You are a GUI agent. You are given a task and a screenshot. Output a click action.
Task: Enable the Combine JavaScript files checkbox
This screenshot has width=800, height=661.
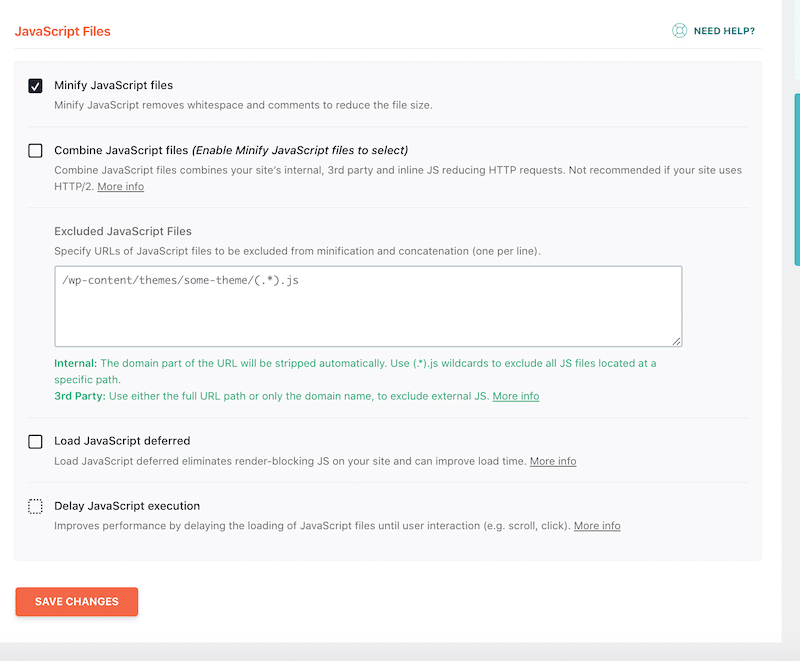point(36,151)
